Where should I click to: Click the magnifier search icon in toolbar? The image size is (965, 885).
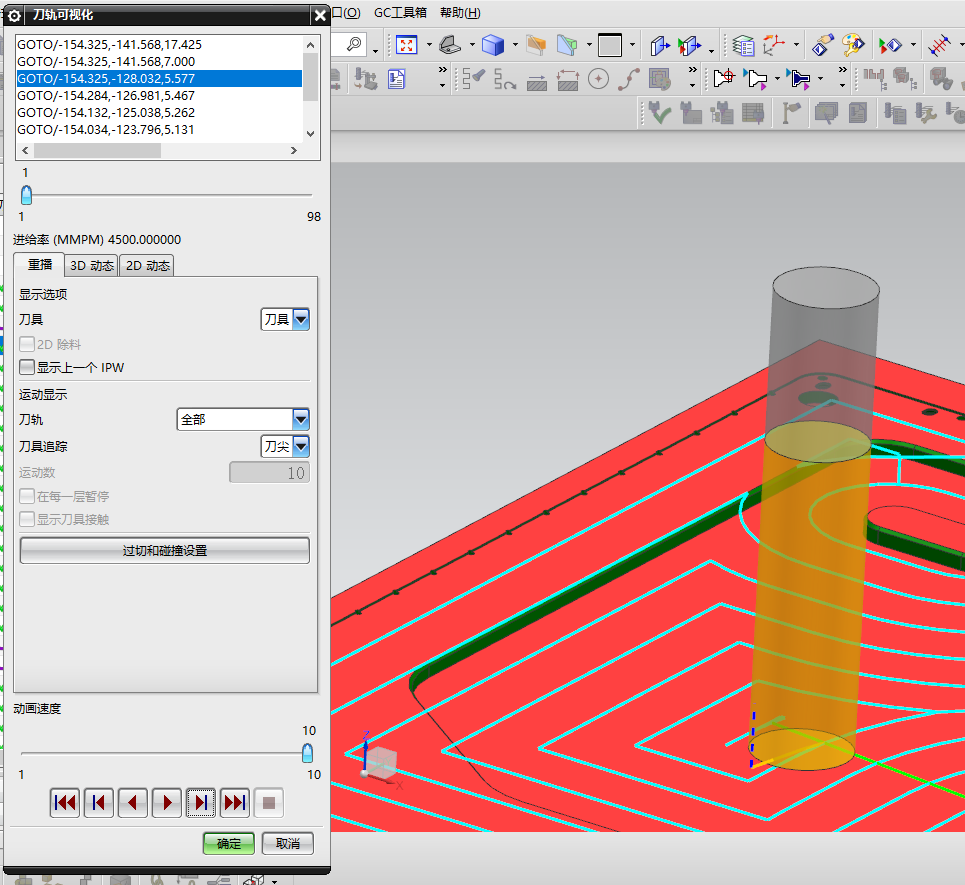point(354,45)
